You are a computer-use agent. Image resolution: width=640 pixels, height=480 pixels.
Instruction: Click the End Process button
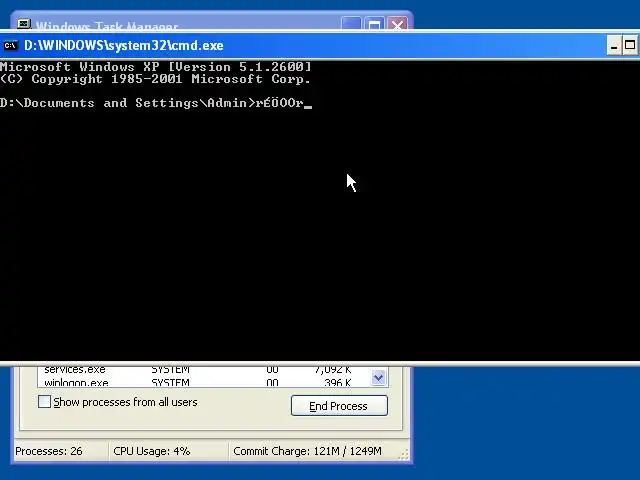pos(339,406)
